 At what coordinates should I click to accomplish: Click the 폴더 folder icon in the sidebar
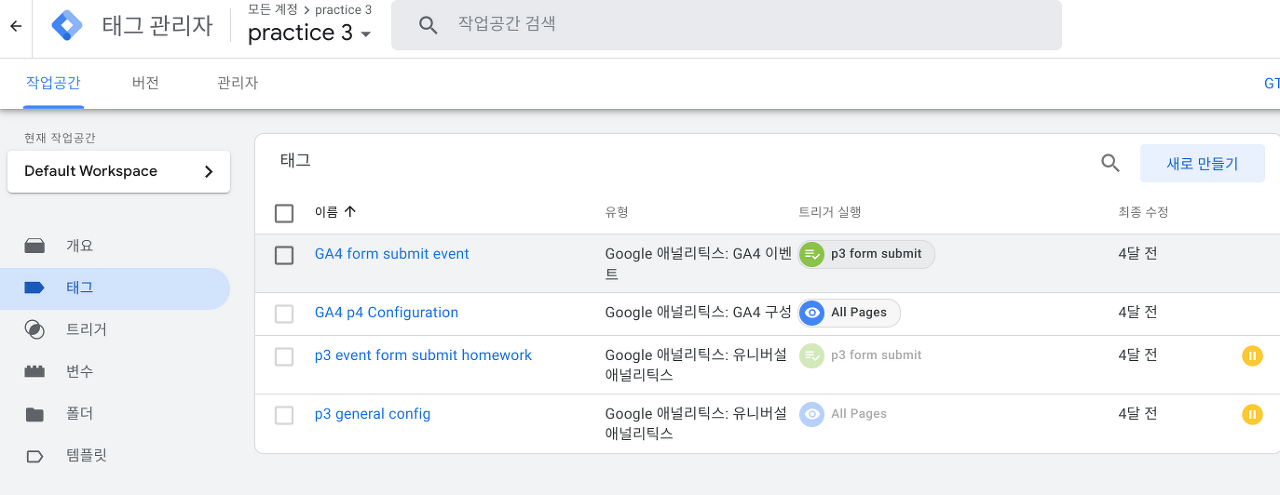(x=35, y=414)
